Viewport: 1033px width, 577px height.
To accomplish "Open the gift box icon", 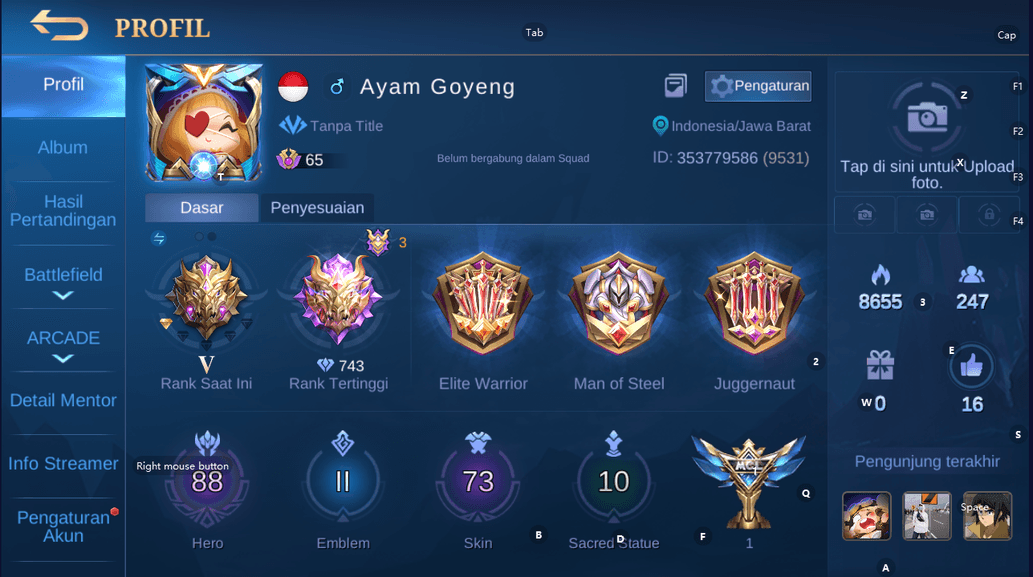I will click(x=880, y=365).
